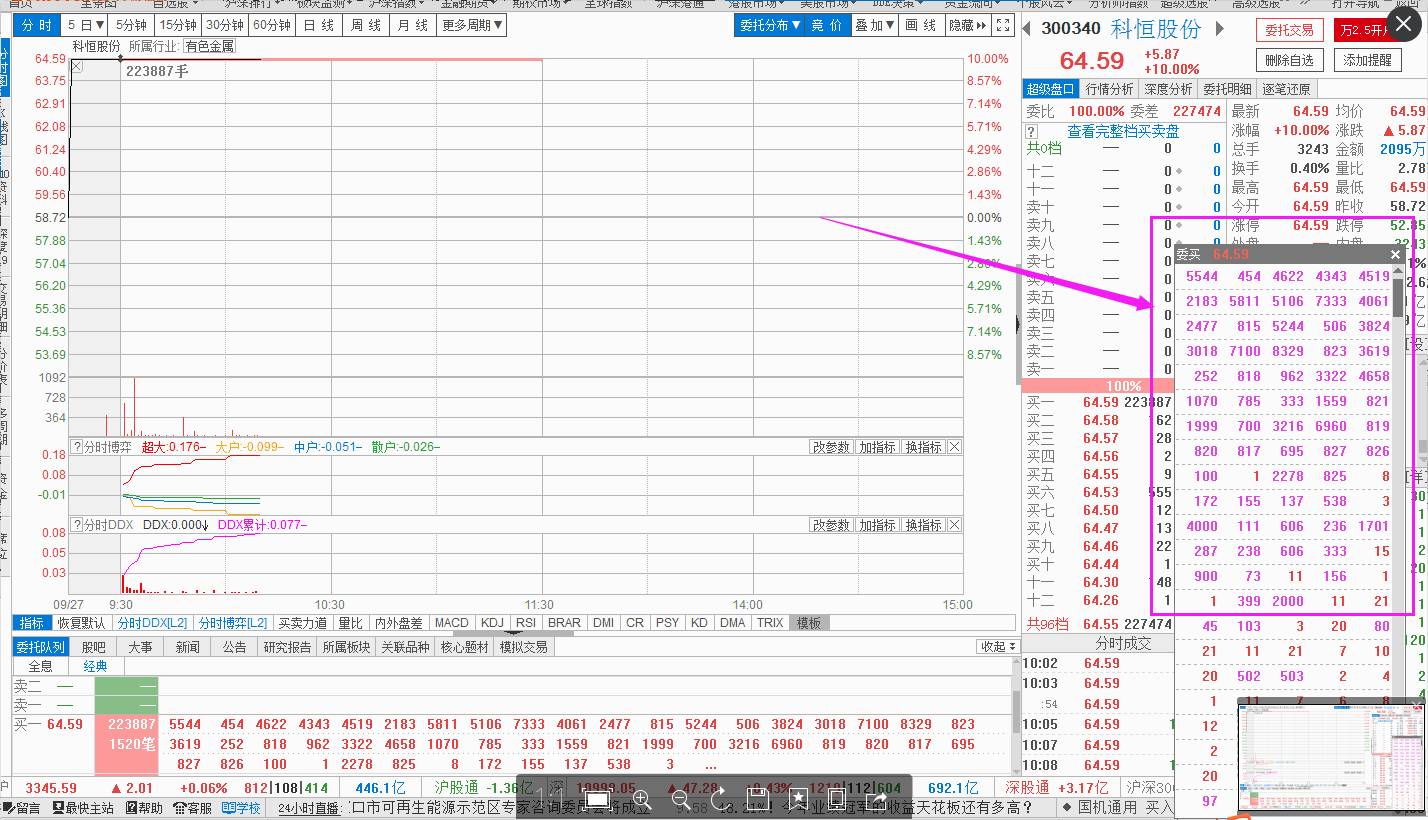The image size is (1428, 820).
Task: Click 恢复默认 in the indicator bar
Action: 80,622
